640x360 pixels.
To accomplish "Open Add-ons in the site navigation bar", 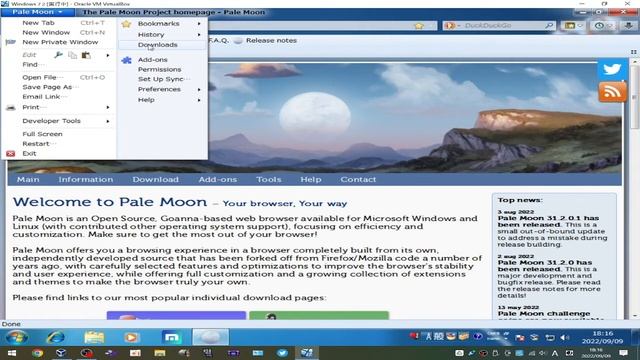I will 218,180.
